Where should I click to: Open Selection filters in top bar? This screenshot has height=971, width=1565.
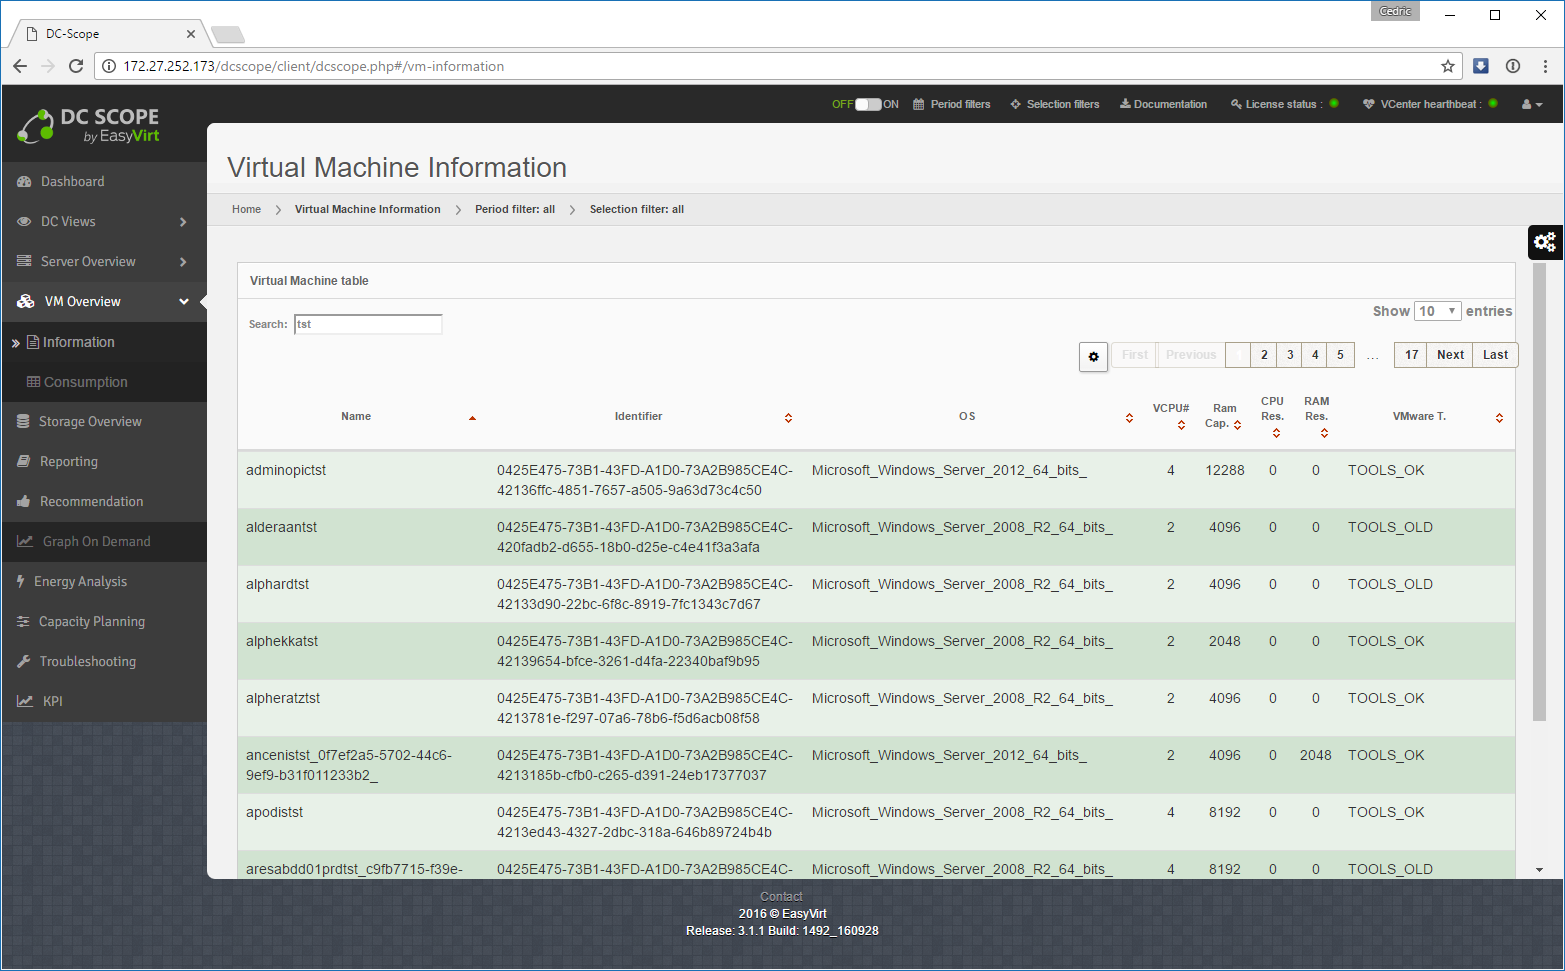click(1055, 104)
